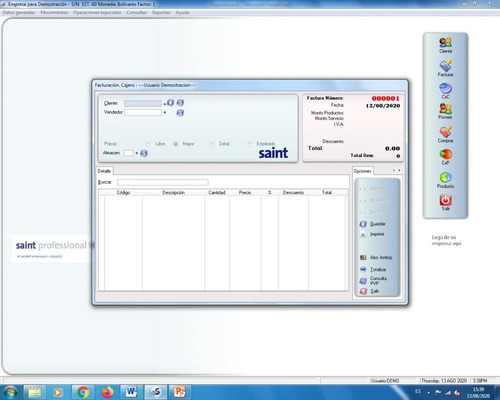
Task: Click the date 13/08/2020 in invoice header
Action: click(x=383, y=106)
